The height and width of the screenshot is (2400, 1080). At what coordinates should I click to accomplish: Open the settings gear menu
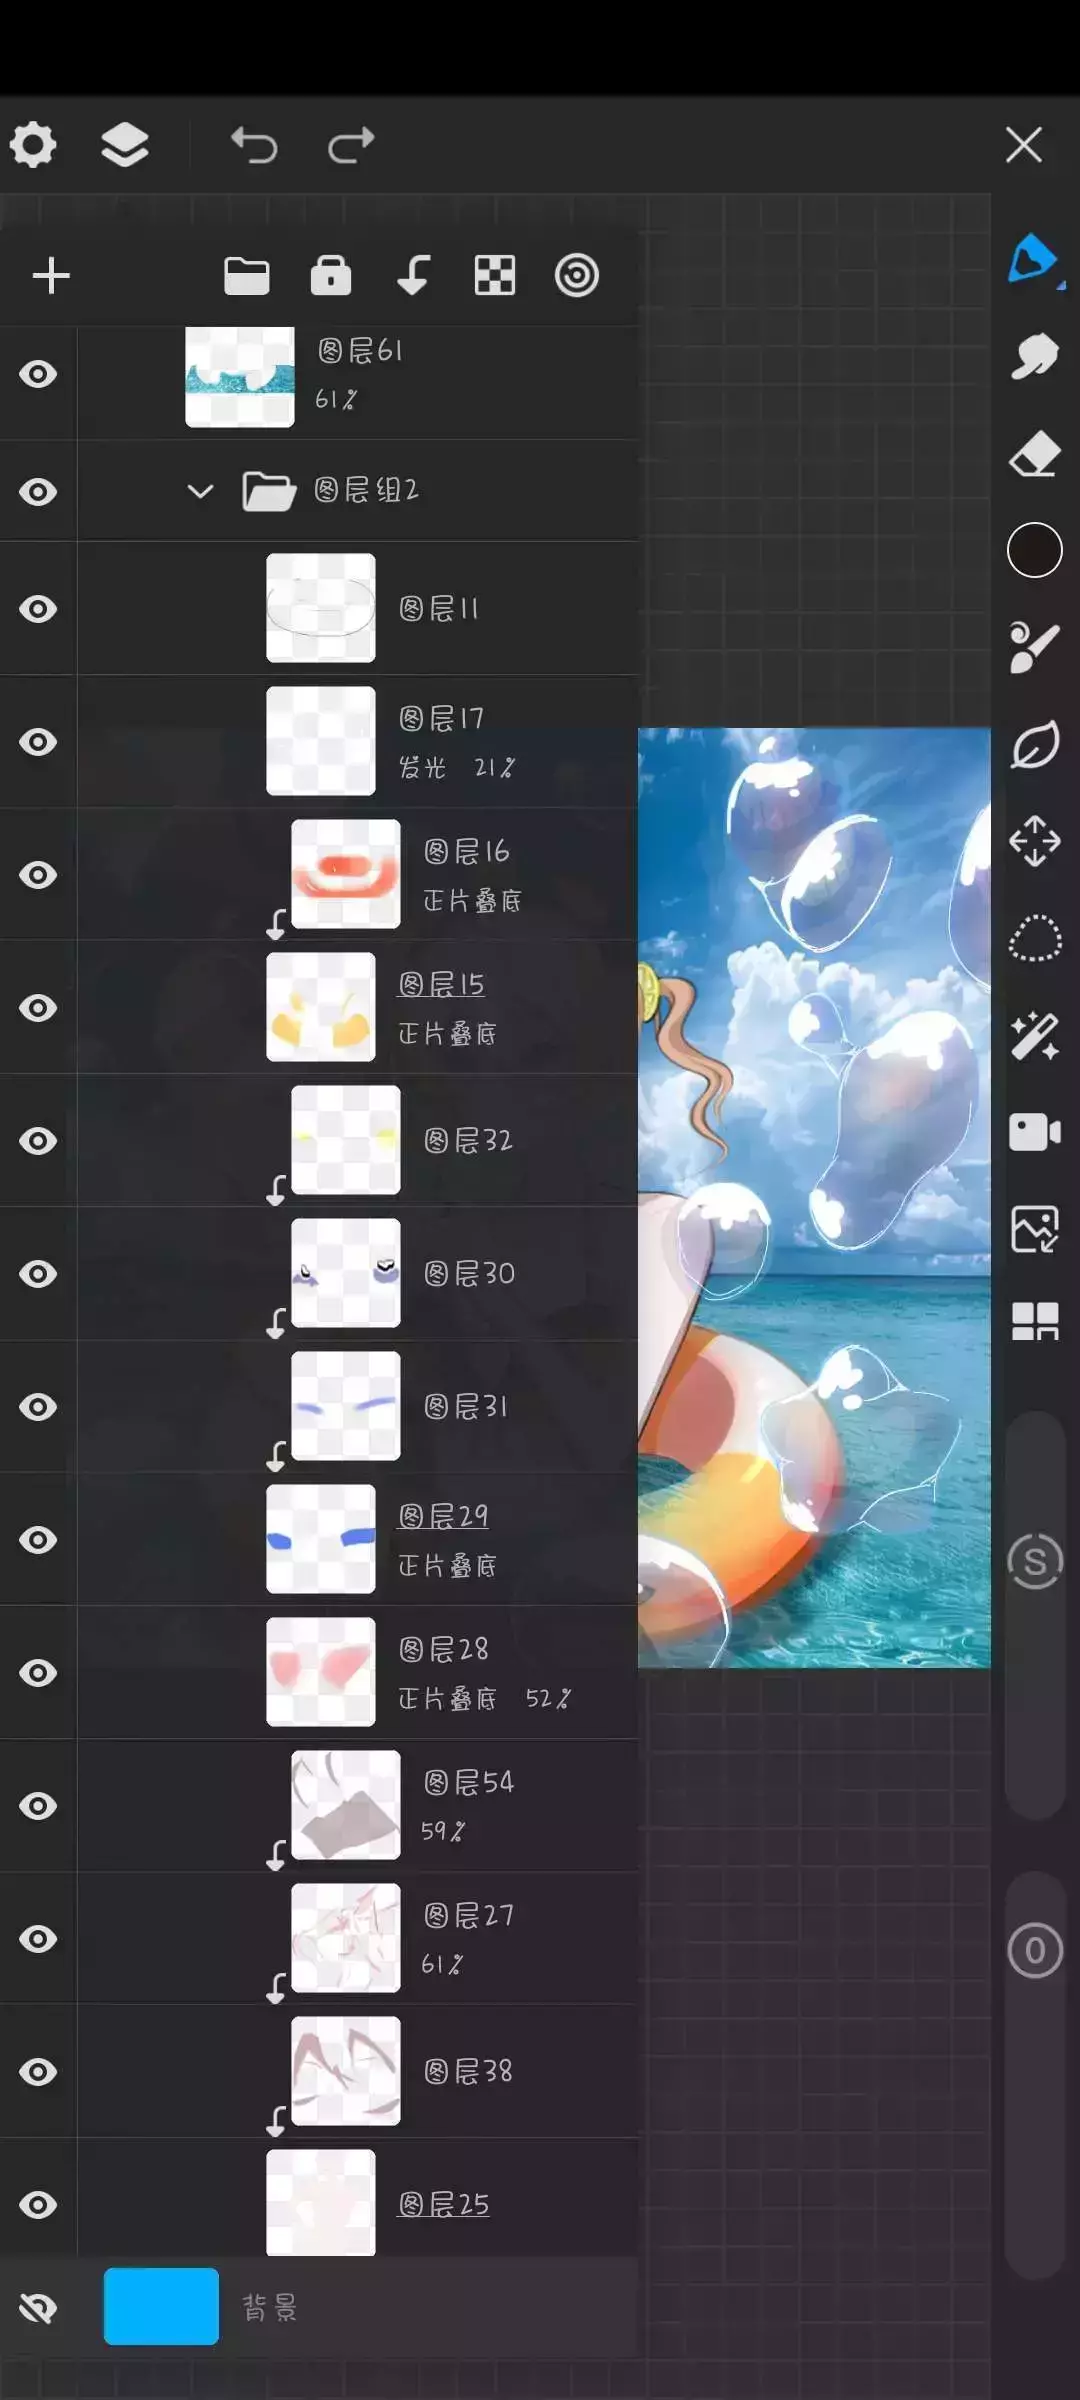[x=33, y=145]
